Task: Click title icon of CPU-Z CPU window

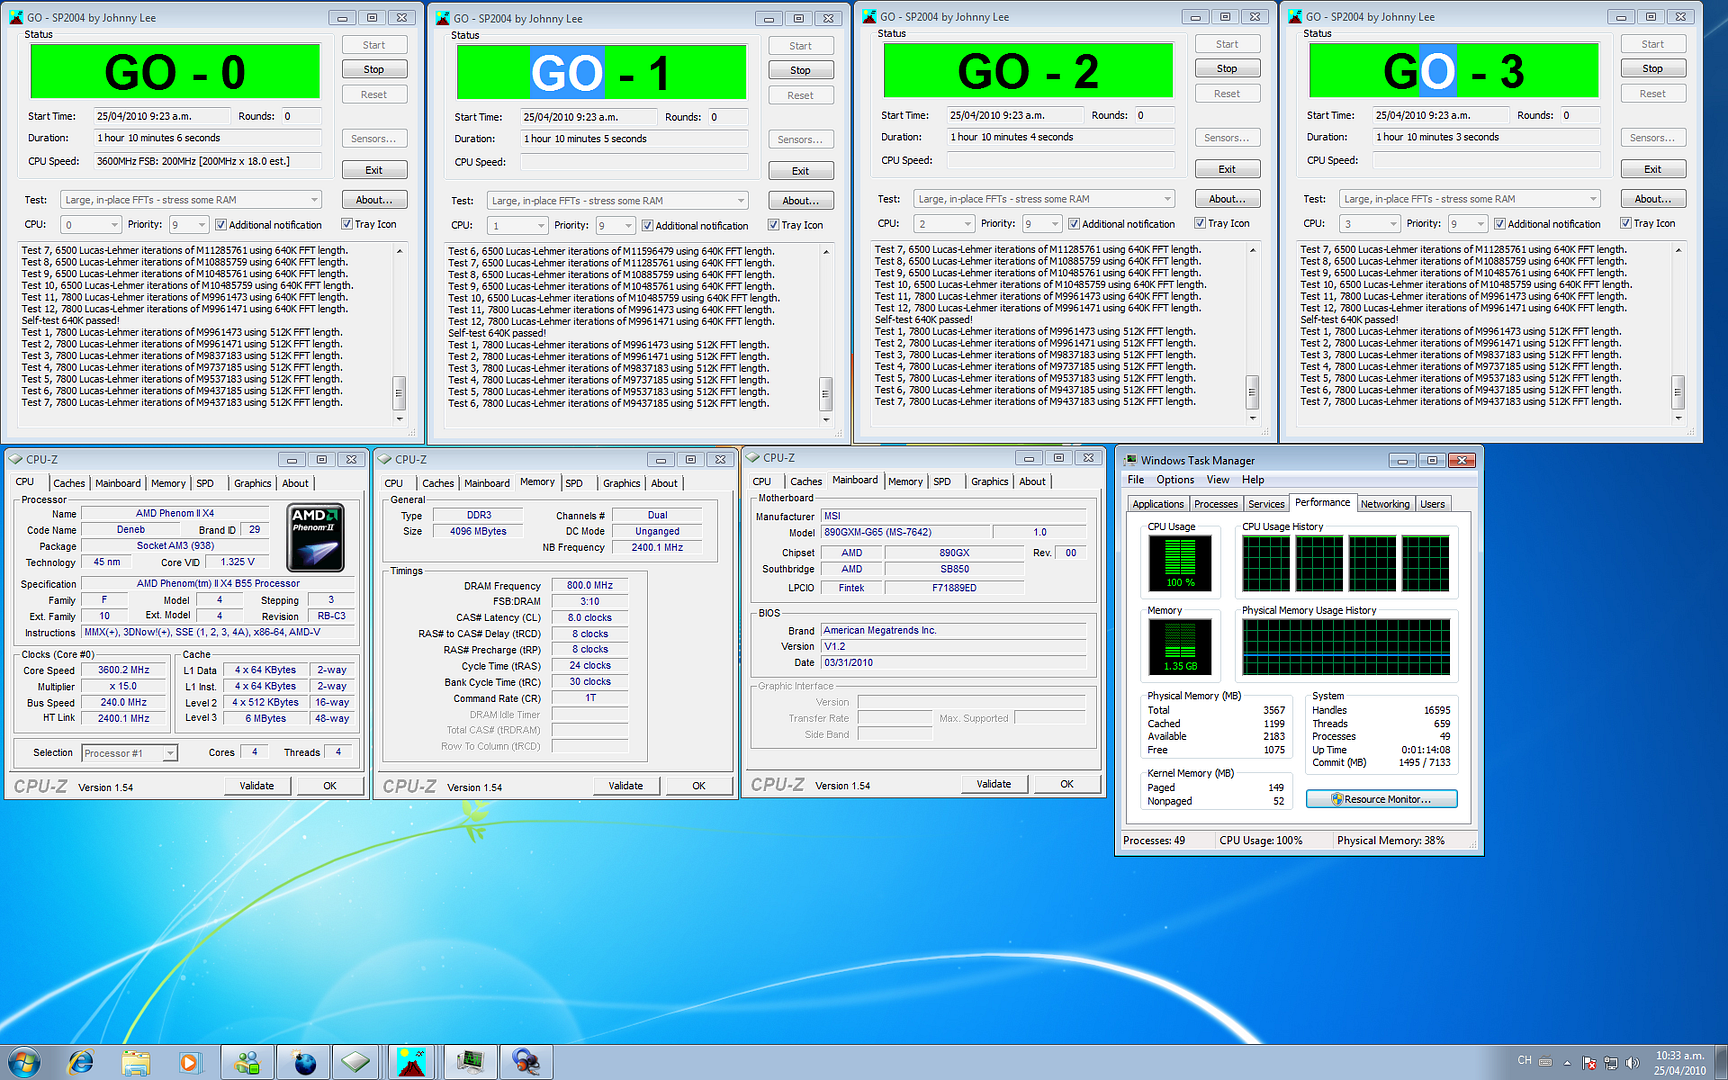Action: [15, 459]
